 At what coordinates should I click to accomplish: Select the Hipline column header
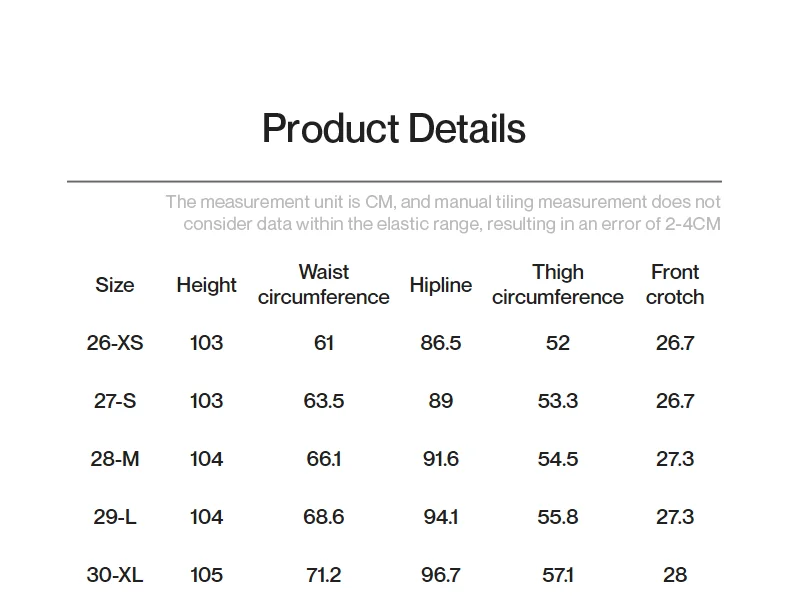click(x=440, y=285)
